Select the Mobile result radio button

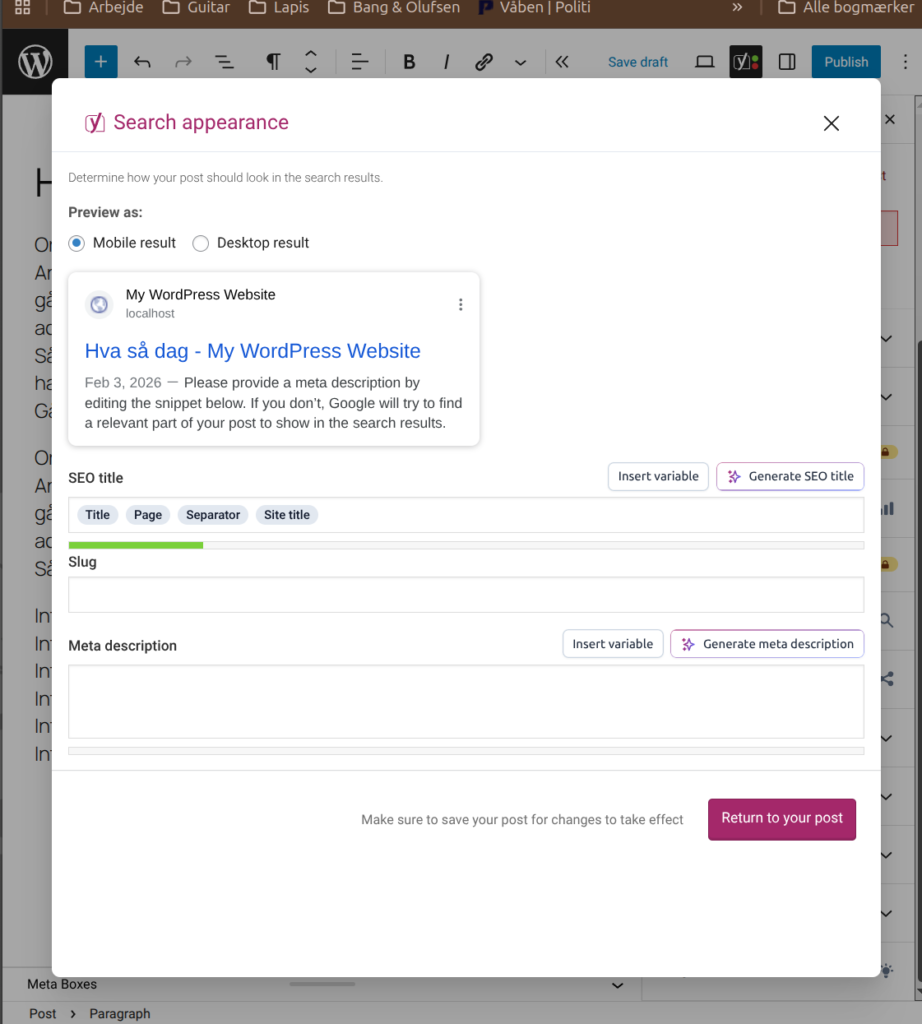click(77, 243)
